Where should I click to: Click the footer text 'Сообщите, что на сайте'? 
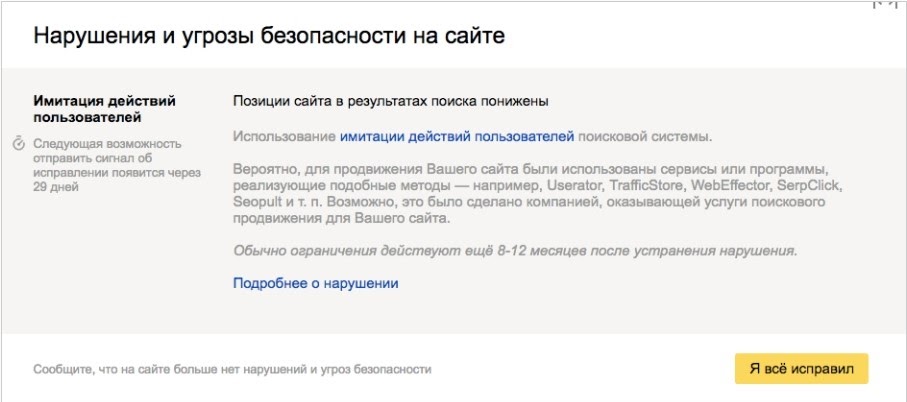(232, 369)
